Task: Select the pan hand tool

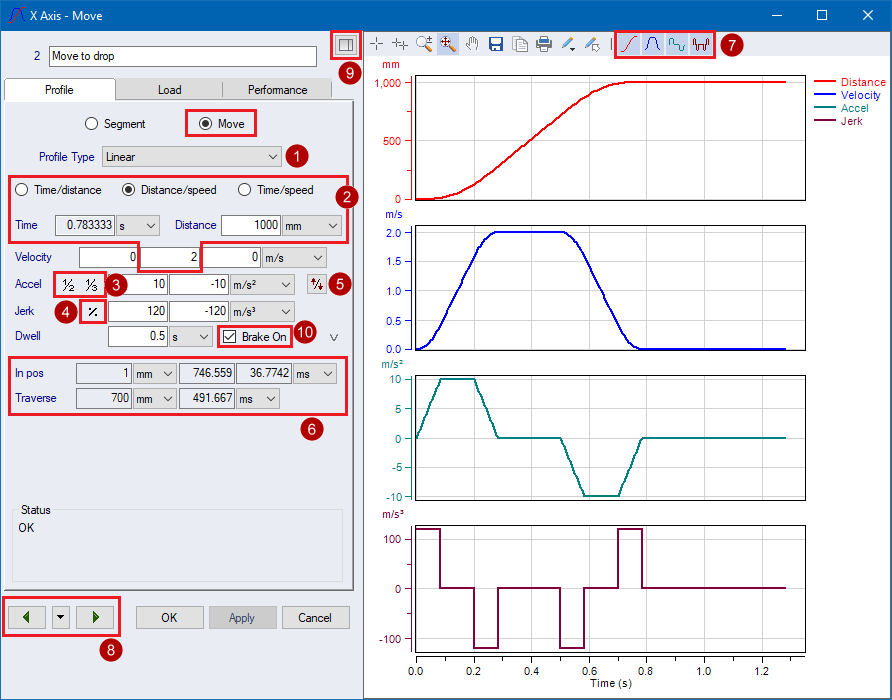Action: coord(470,44)
